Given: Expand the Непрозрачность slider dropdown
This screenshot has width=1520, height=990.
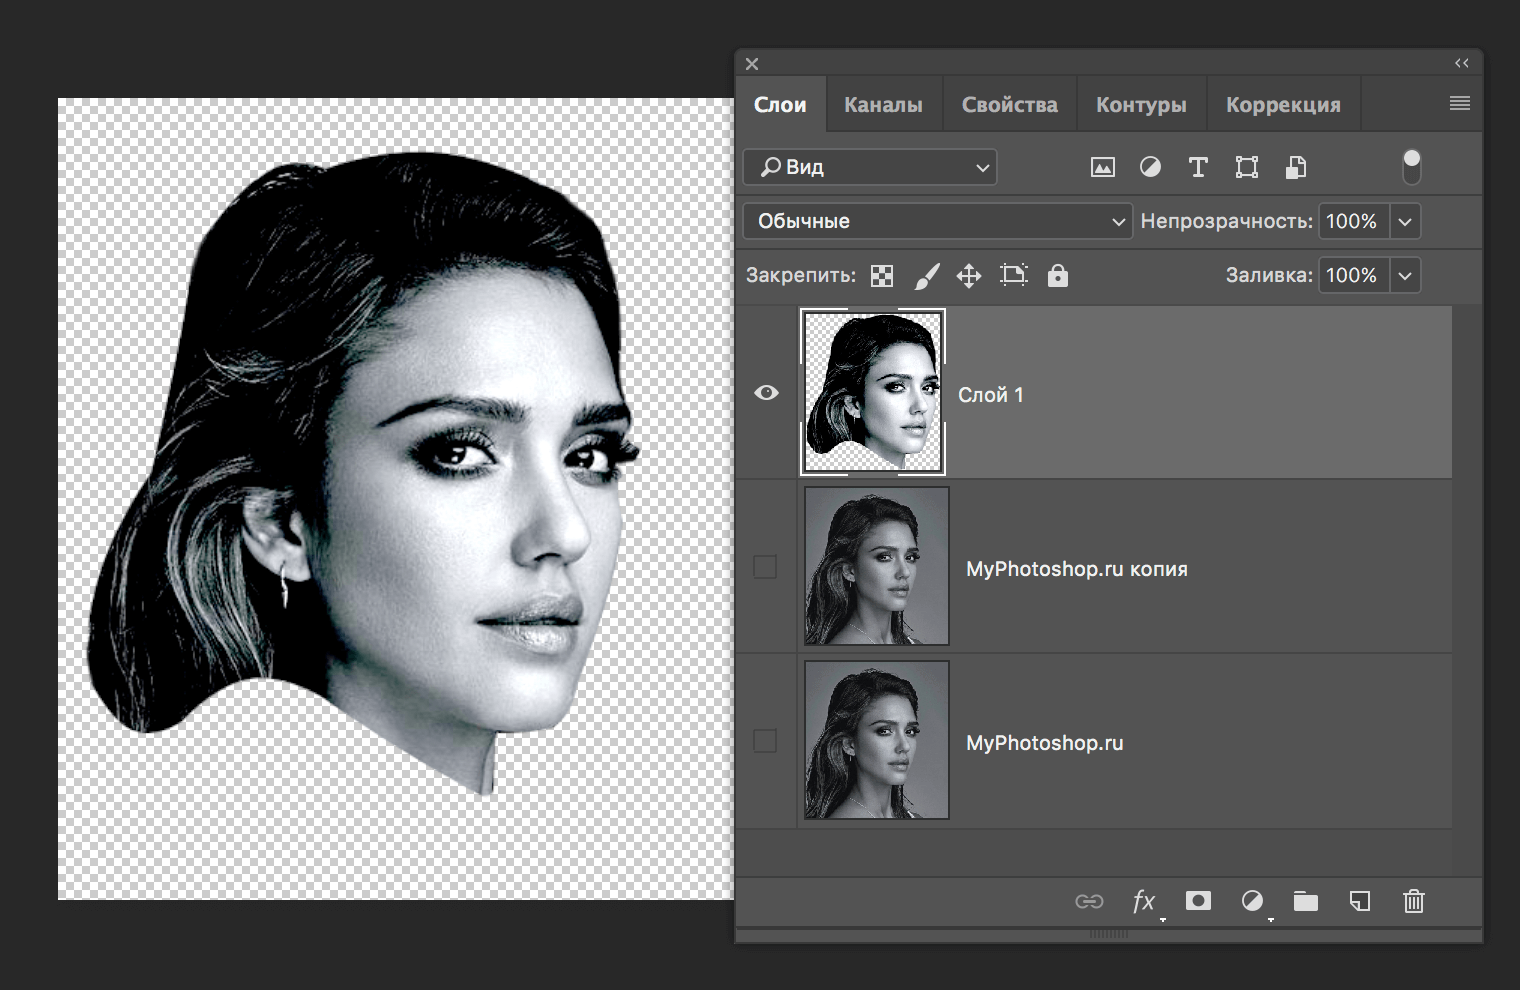Looking at the screenshot, I should (1405, 221).
